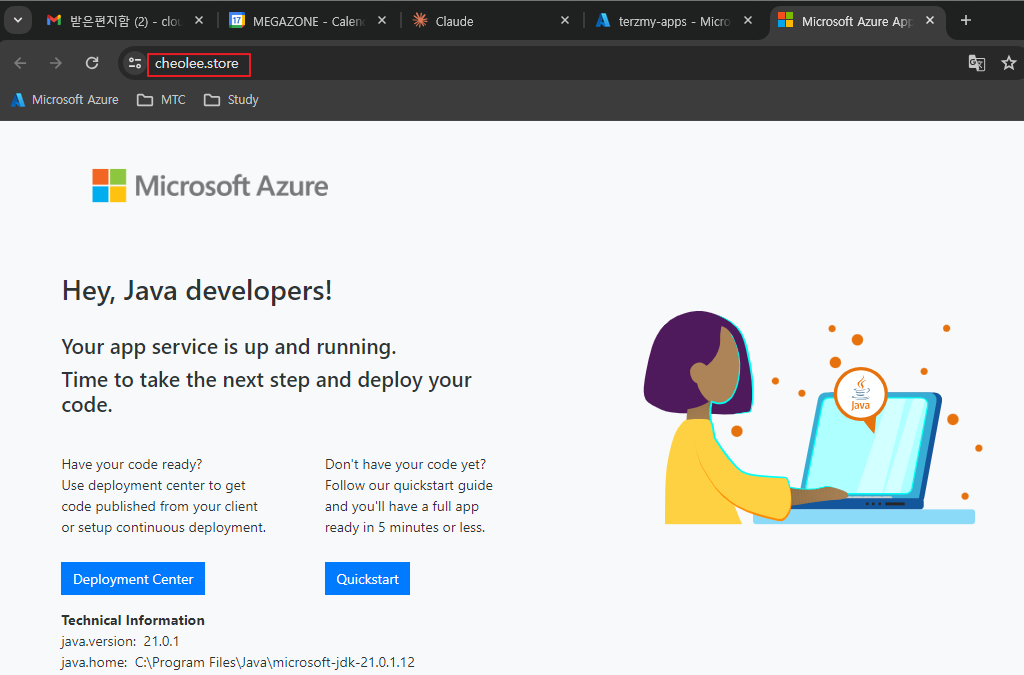This screenshot has width=1024, height=675.
Task: Open the Quickstart guide button
Action: click(367, 578)
